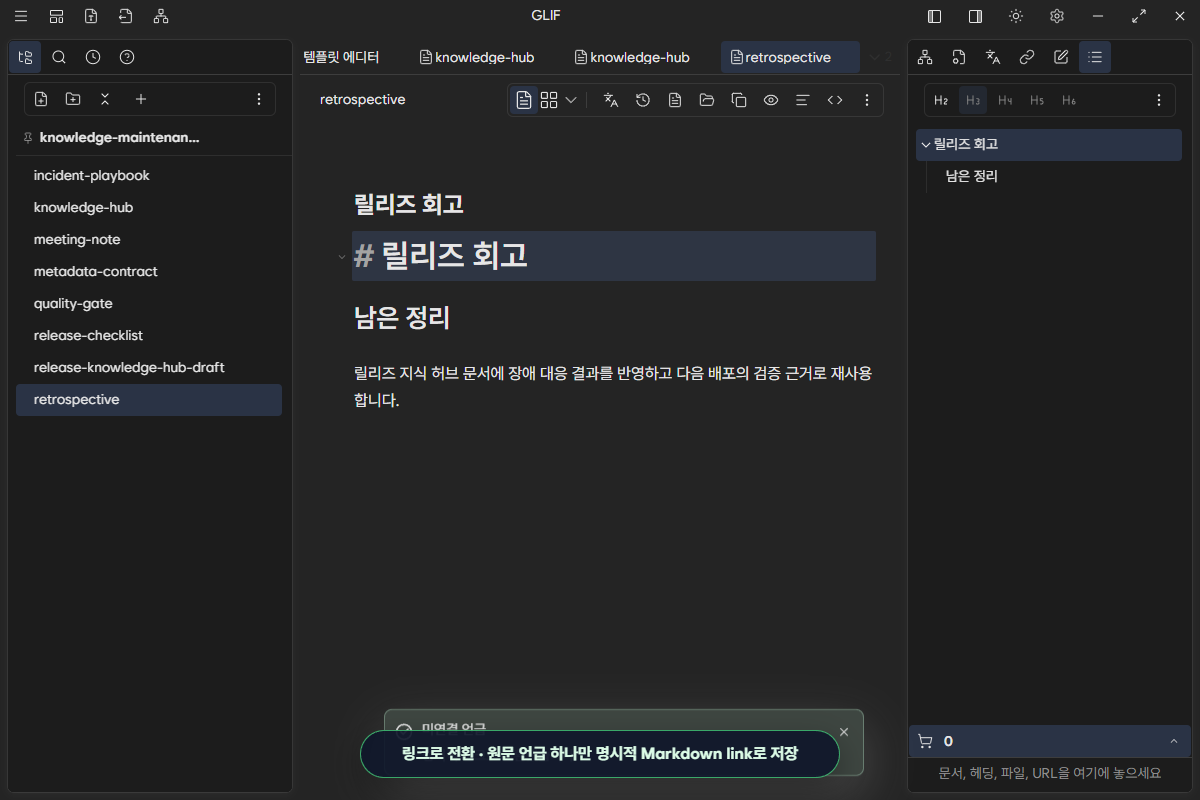Collapse the heading fold chevron beside # 릴리즈 회고
1200x800 pixels.
[x=342, y=257]
